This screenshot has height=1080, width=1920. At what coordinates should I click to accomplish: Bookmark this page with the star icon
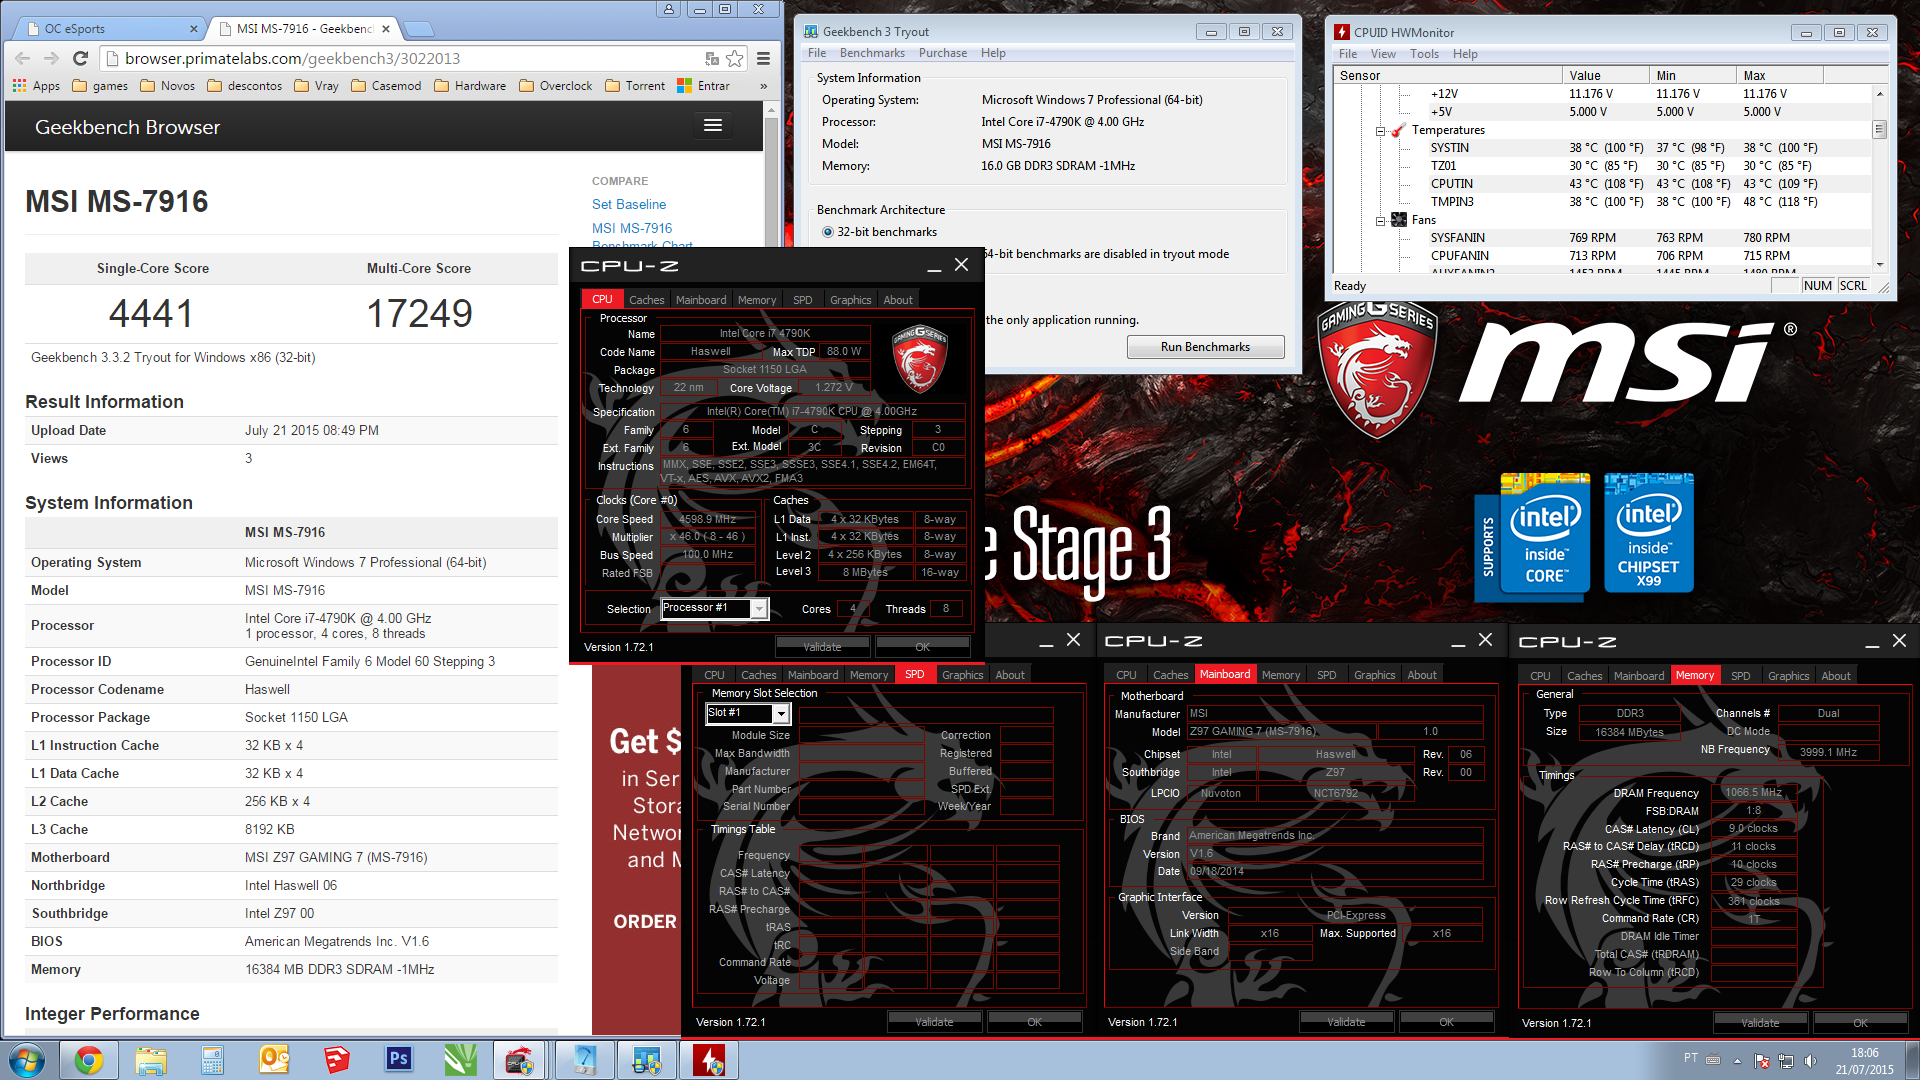pos(735,58)
